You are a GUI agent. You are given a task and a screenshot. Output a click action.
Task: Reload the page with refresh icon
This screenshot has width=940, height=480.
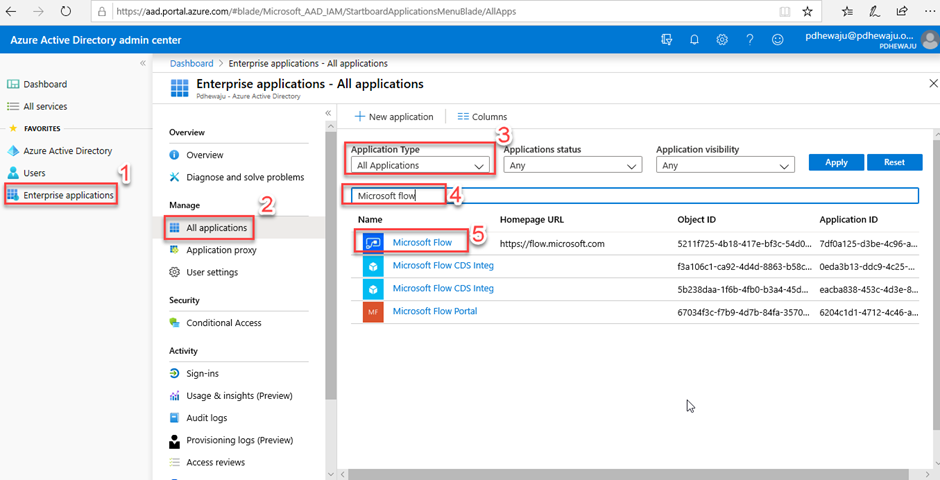coord(66,11)
